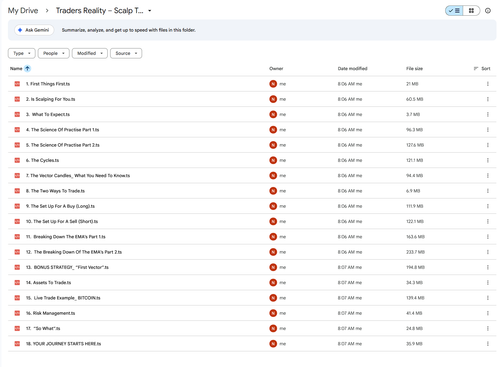This screenshot has height=367, width=500.
Task: Open More actions for 3. What To Expect.ts
Action: (487, 115)
